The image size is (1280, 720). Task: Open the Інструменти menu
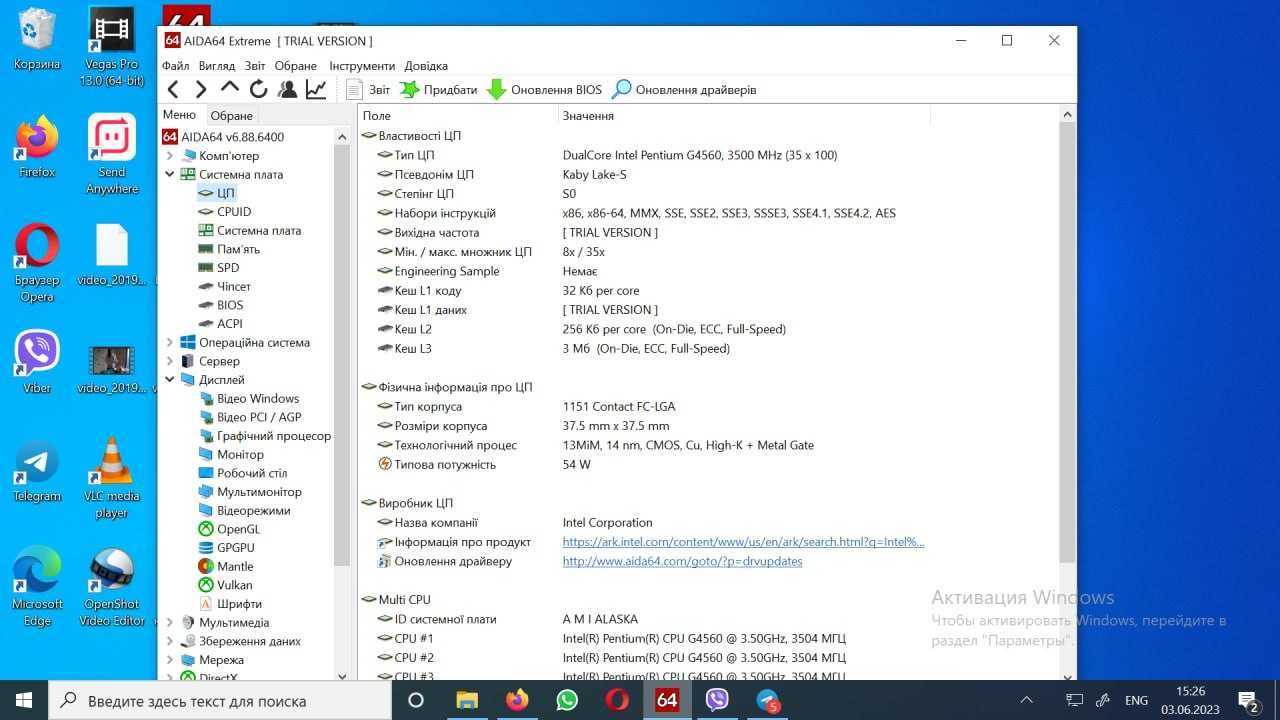pos(362,66)
